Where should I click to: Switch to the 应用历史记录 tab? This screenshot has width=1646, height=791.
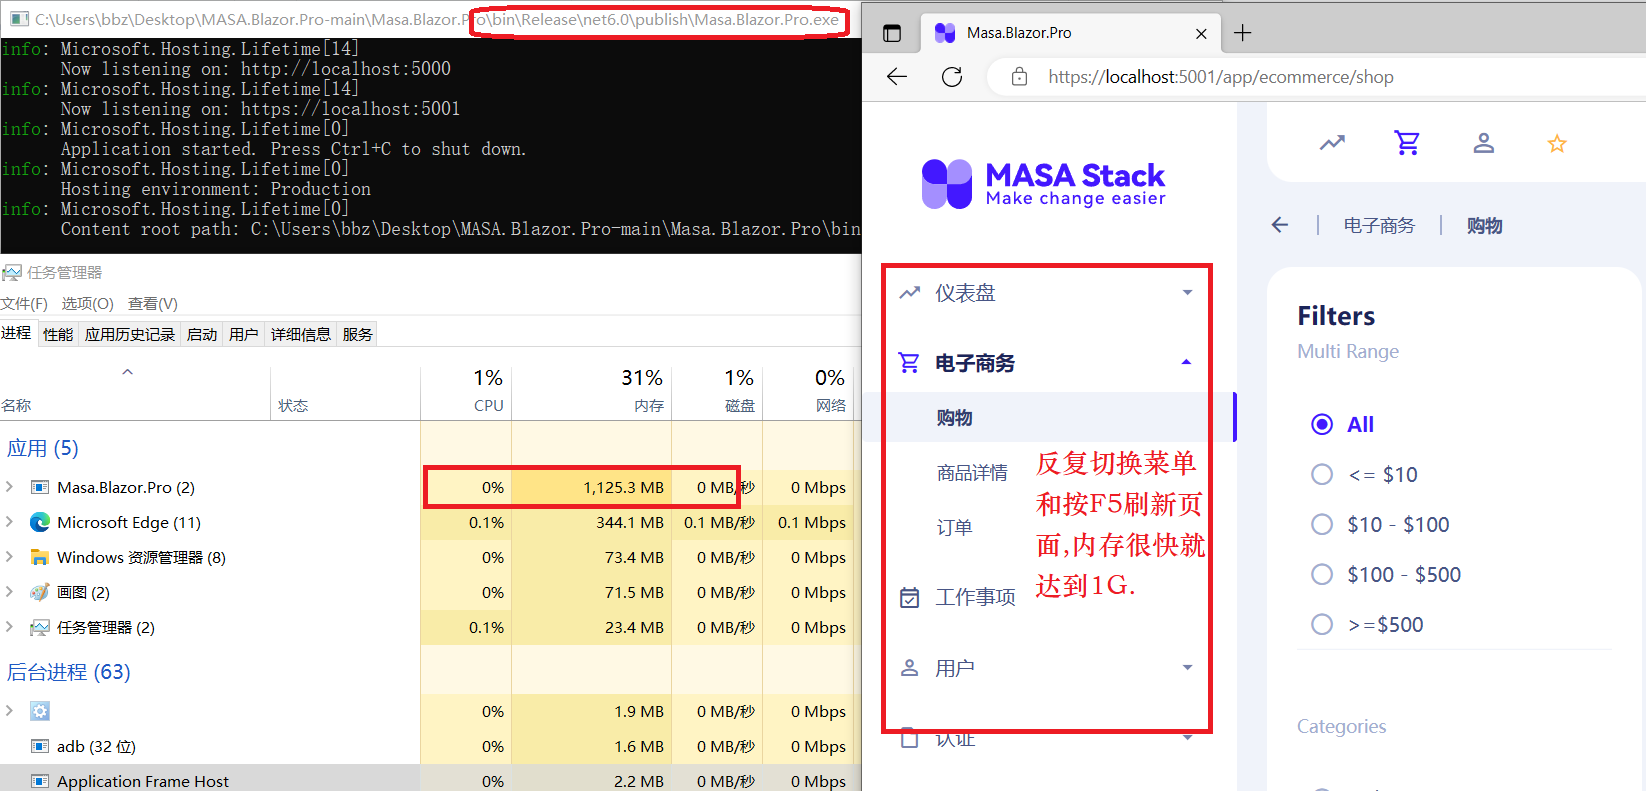130,334
